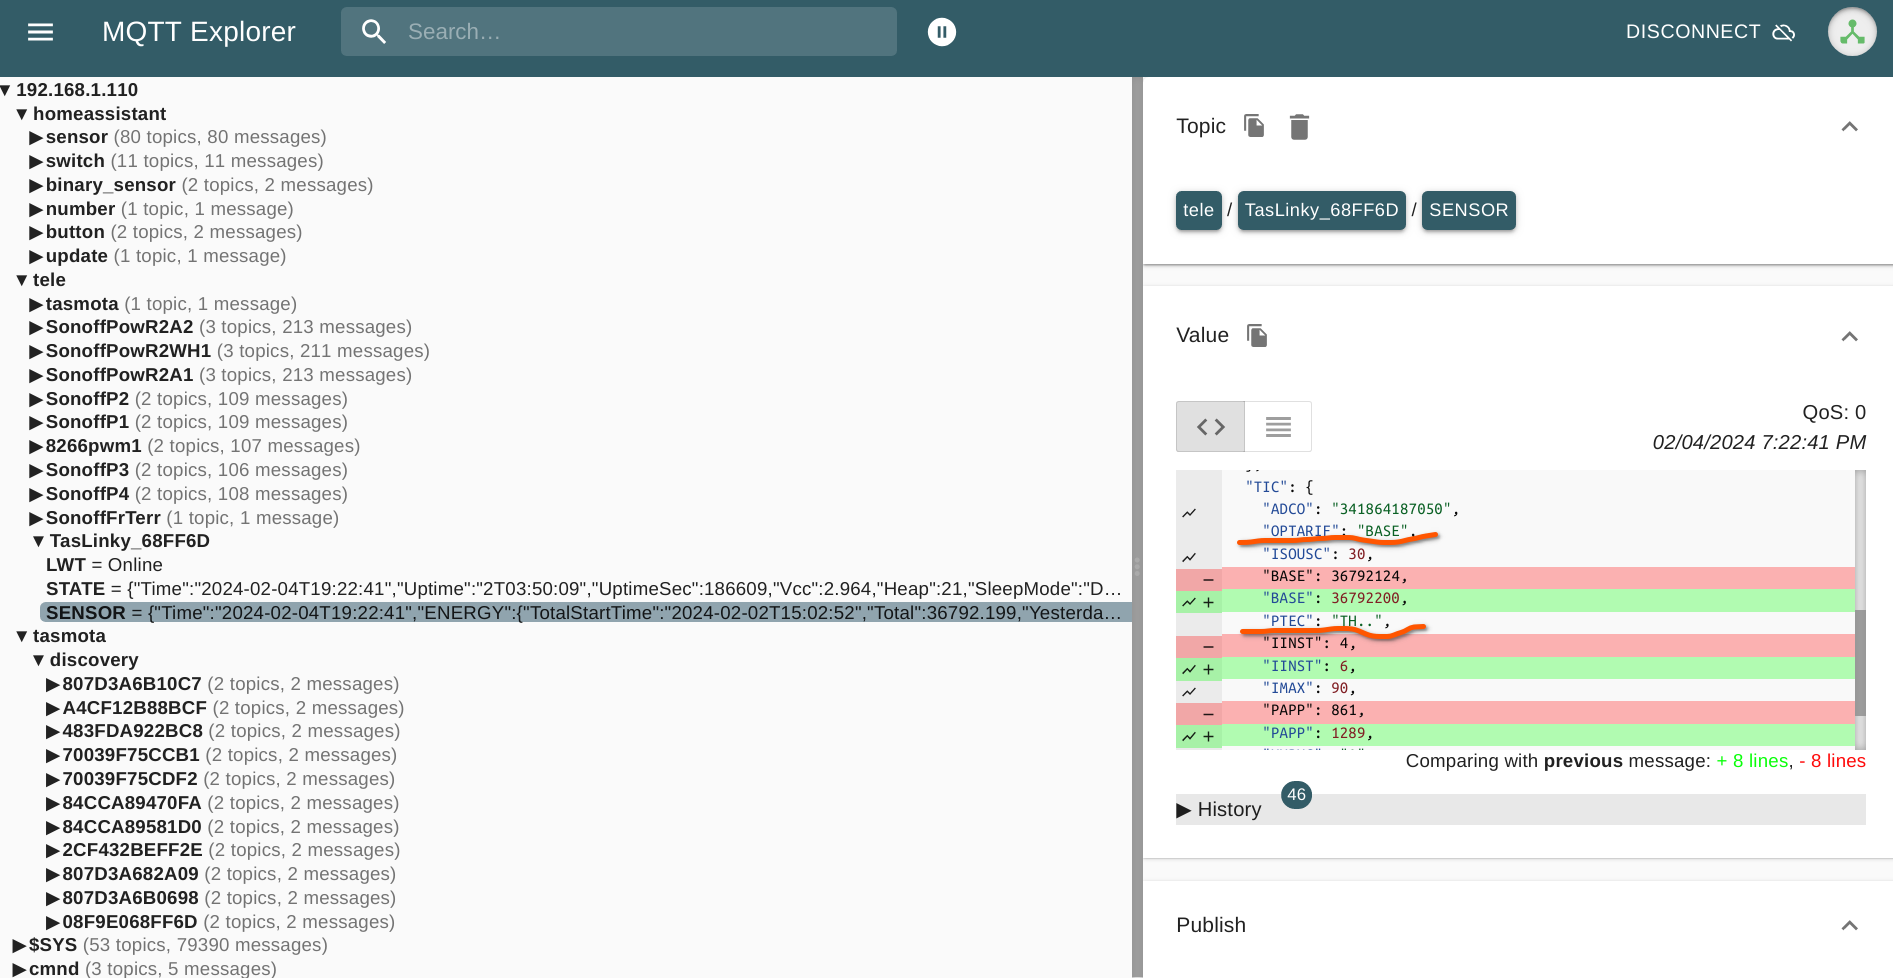Expand the History section
The image size is (1893, 978).
(1219, 809)
